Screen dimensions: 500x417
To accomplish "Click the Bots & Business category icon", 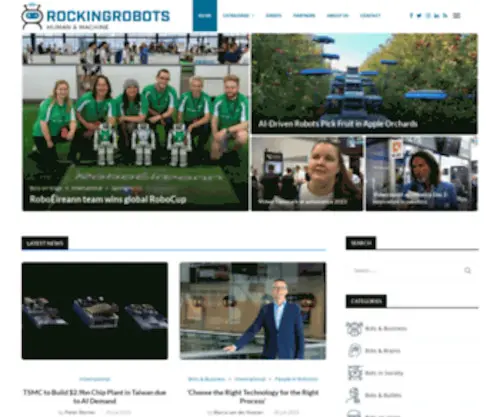I will (x=354, y=329).
